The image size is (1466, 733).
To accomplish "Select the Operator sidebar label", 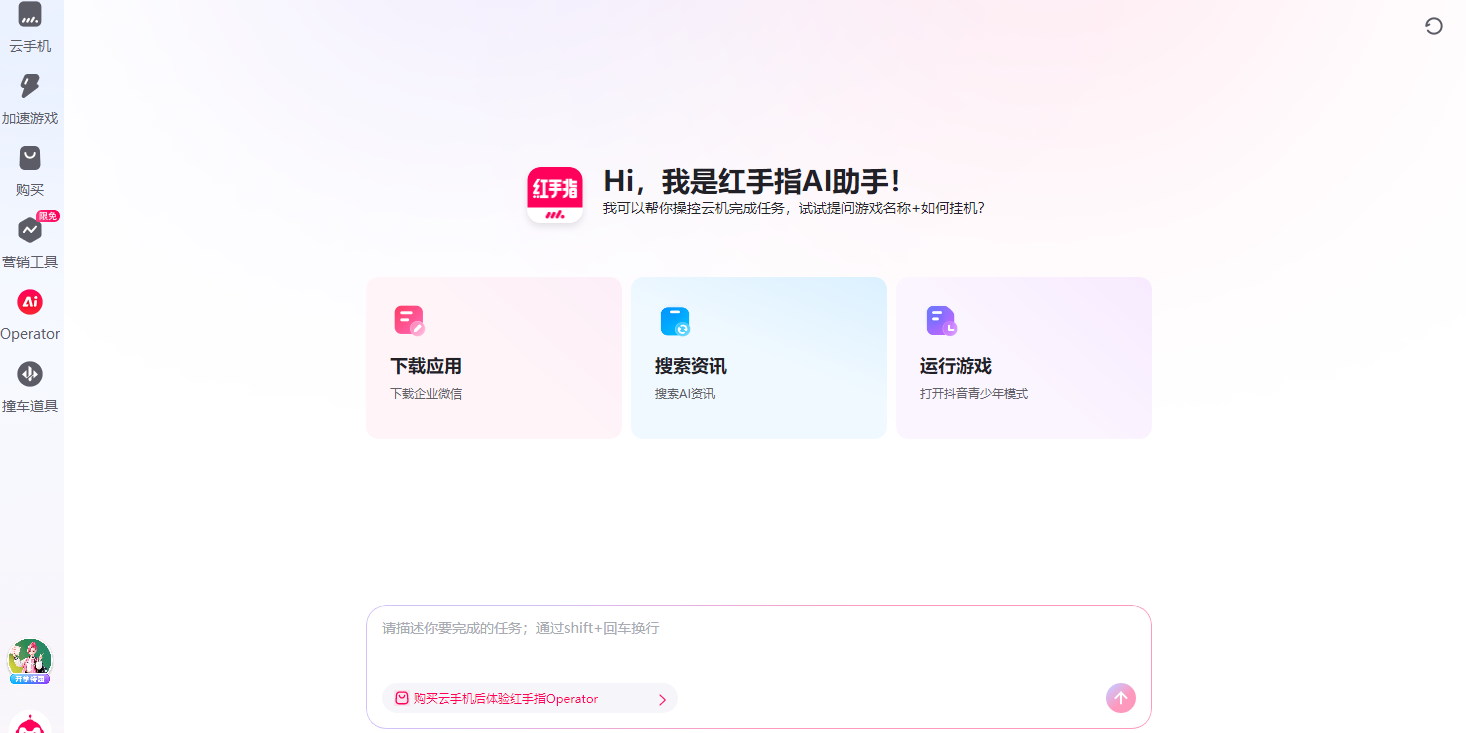I will (x=30, y=334).
